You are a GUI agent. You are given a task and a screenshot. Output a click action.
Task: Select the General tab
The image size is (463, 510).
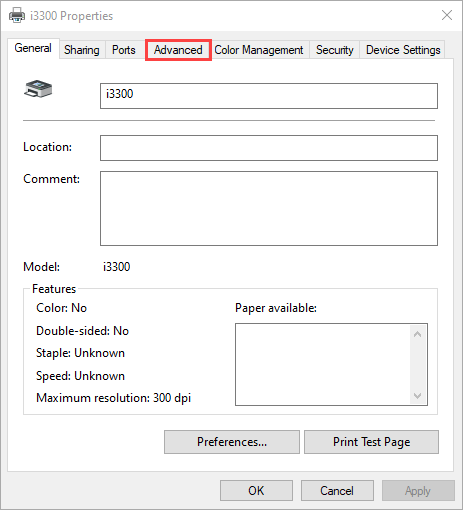click(33, 48)
